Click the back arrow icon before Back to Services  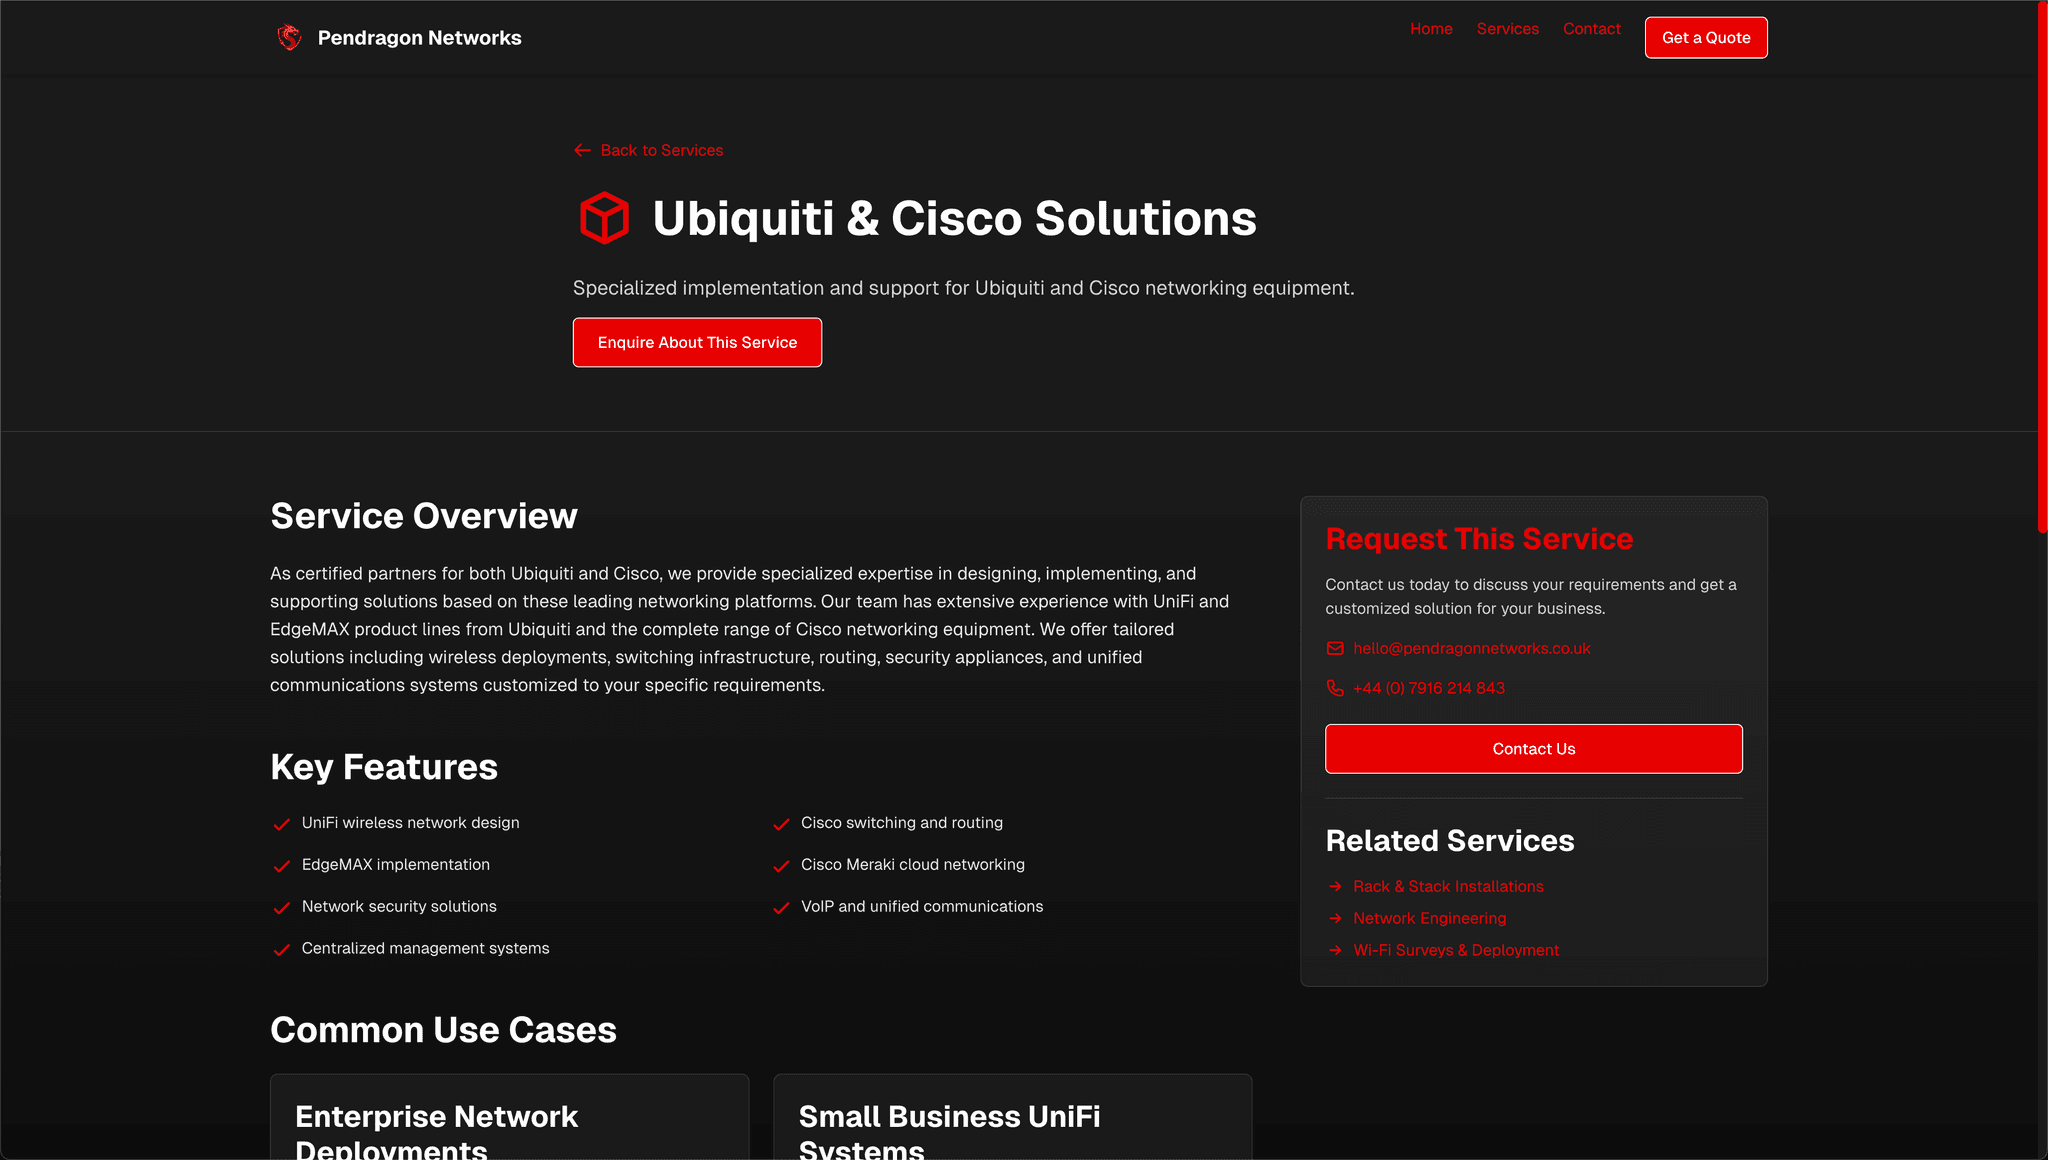(x=582, y=150)
